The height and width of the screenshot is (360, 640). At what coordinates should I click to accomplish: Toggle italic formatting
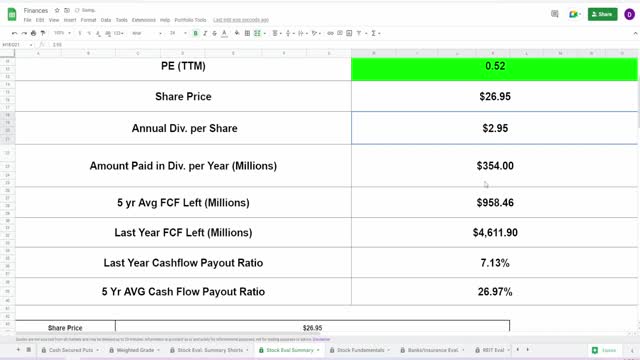[205, 33]
